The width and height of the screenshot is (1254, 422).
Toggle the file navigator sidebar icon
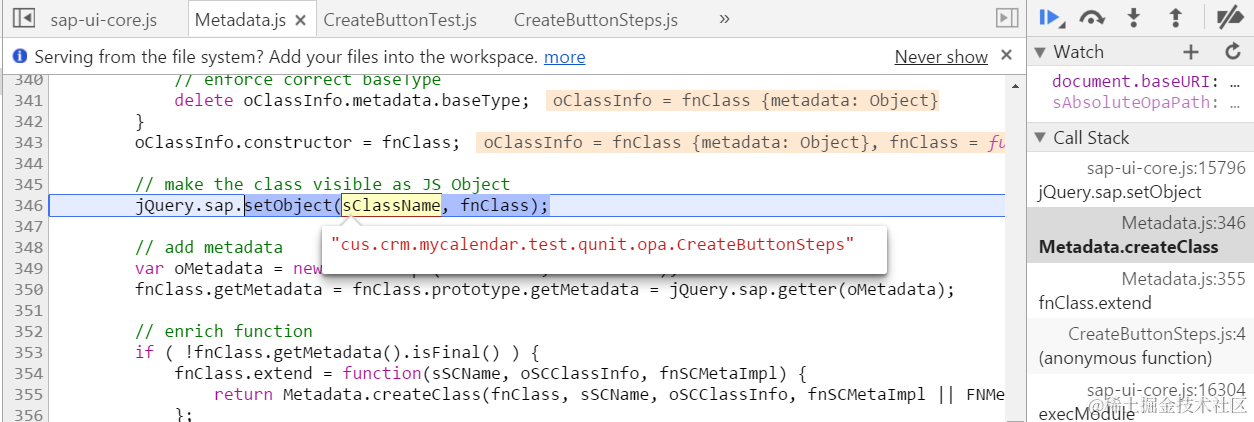tap(23, 18)
